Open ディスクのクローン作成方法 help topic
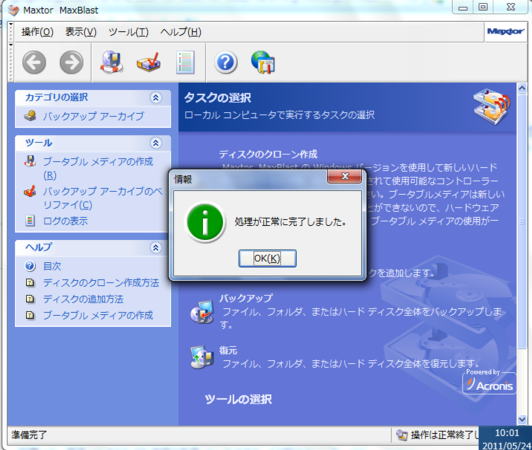The width and height of the screenshot is (532, 450). [x=101, y=283]
